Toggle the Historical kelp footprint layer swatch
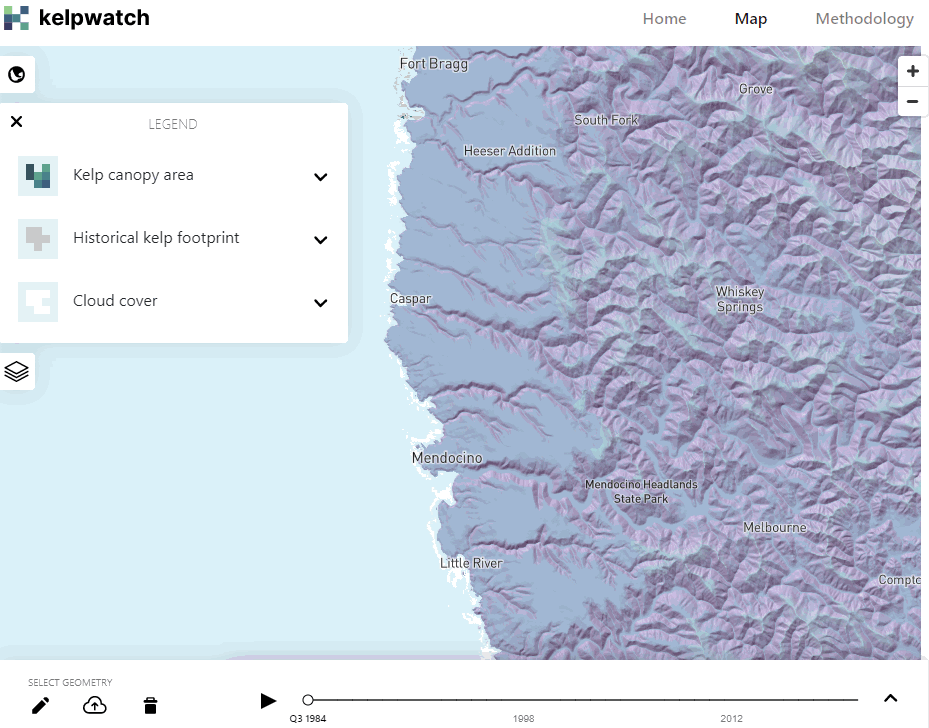The width and height of the screenshot is (929, 728). tap(38, 238)
